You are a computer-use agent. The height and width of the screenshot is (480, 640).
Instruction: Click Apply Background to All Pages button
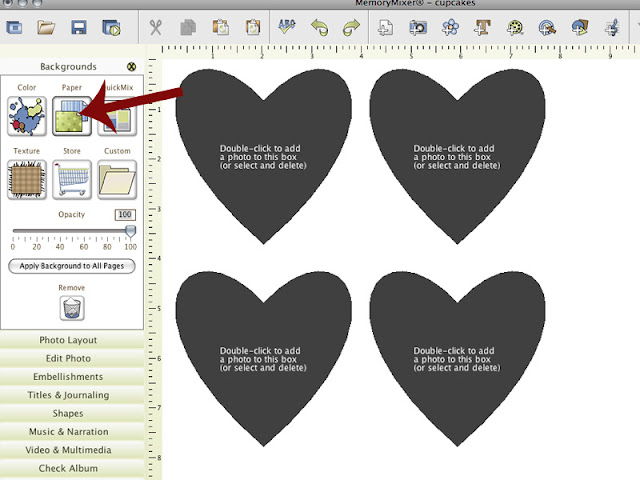(72, 266)
